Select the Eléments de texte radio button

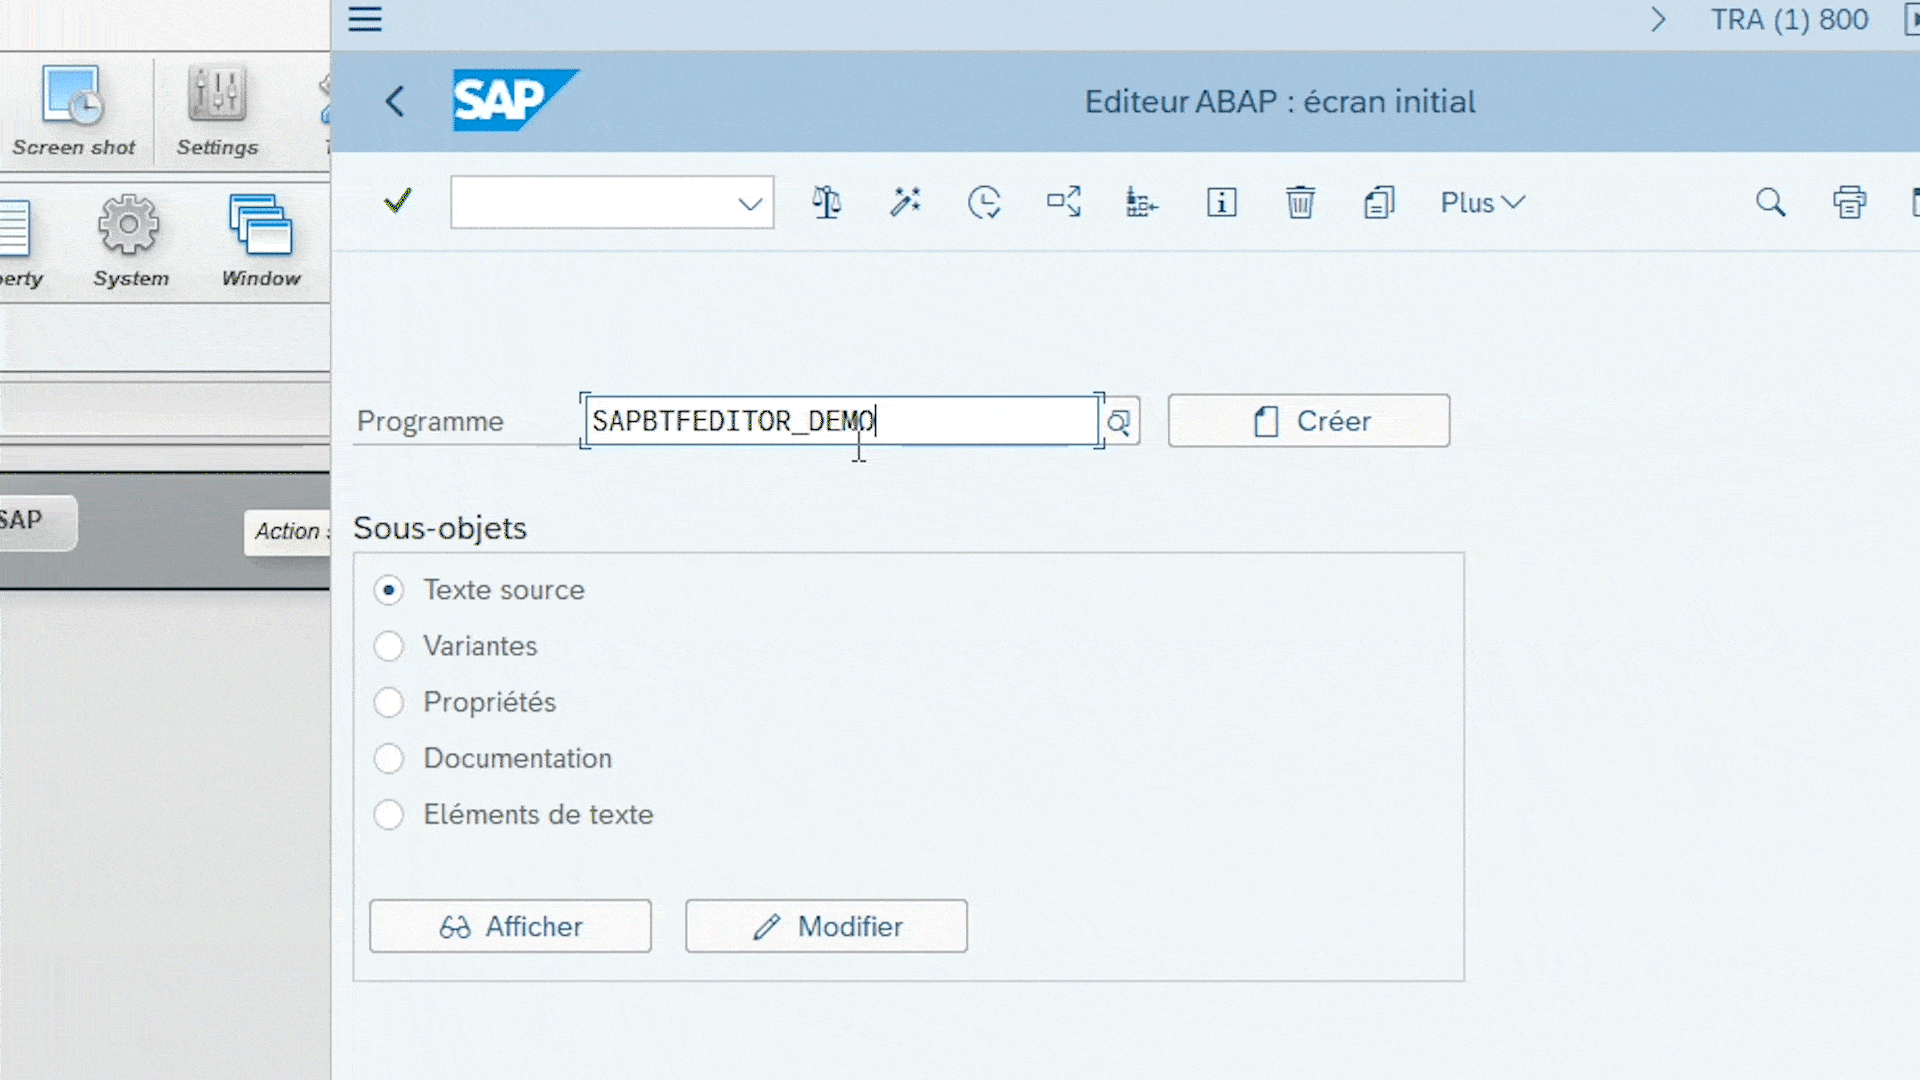pos(388,814)
